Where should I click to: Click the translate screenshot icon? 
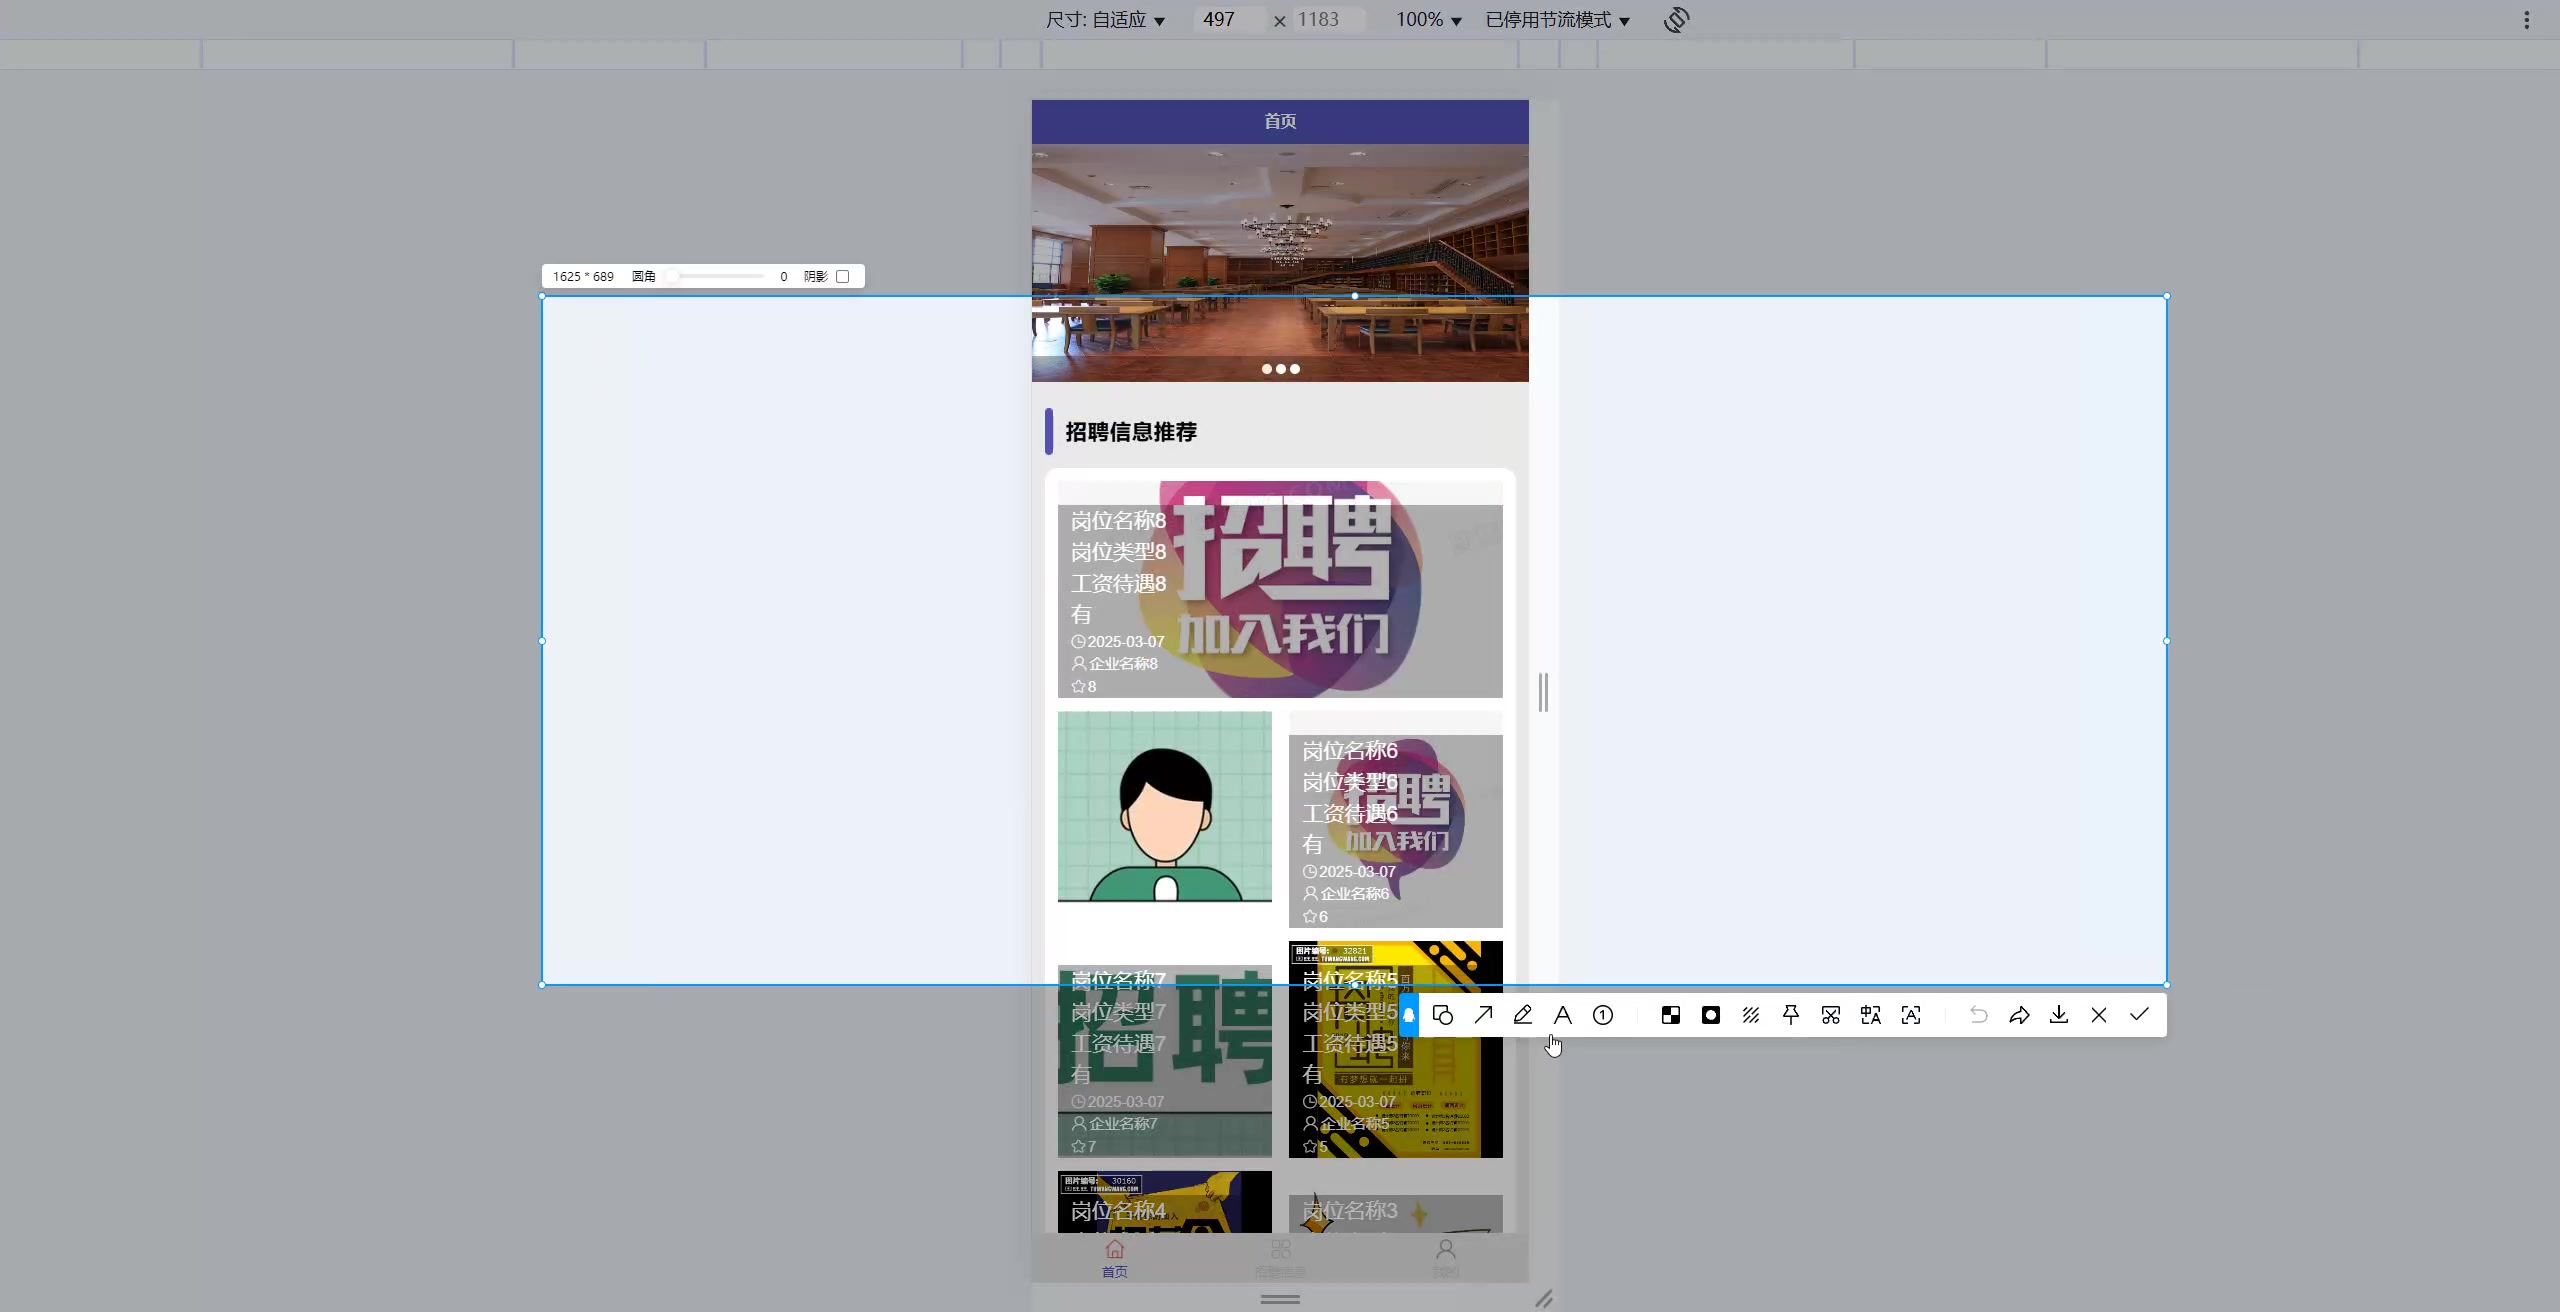point(1871,1015)
